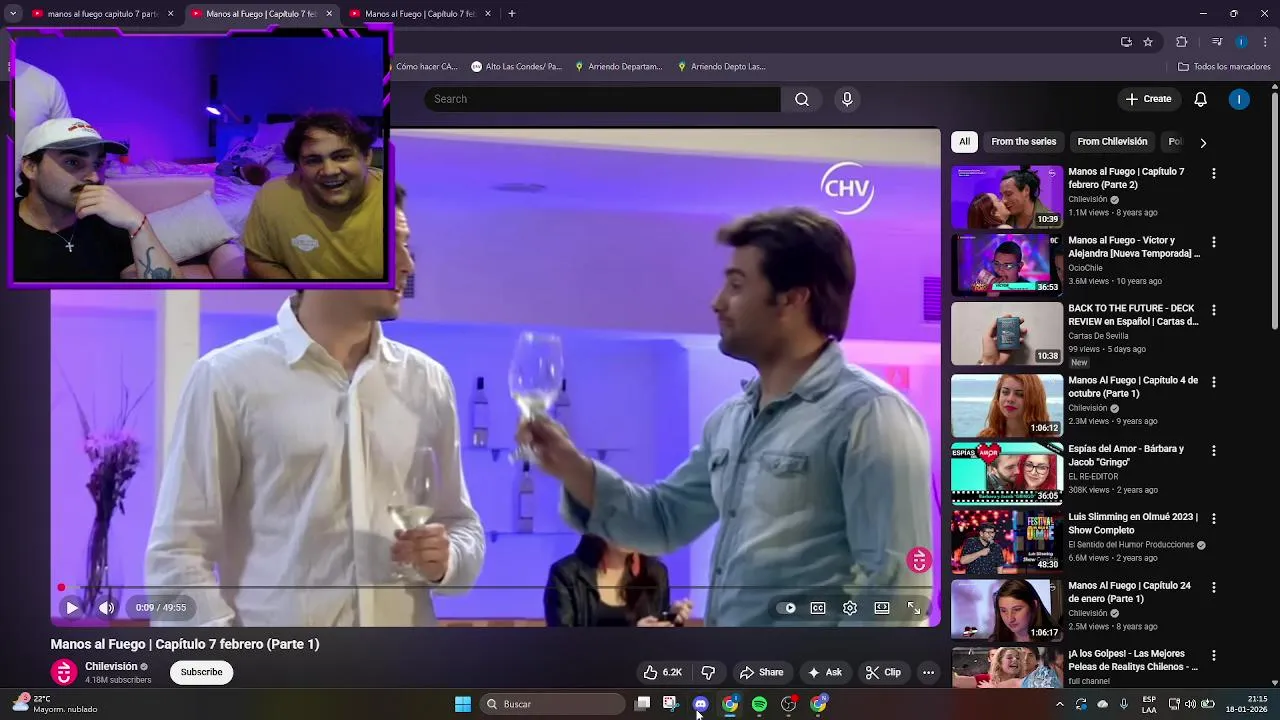Open Espías del Amor Bárbara y Jacob title

(x=1126, y=455)
